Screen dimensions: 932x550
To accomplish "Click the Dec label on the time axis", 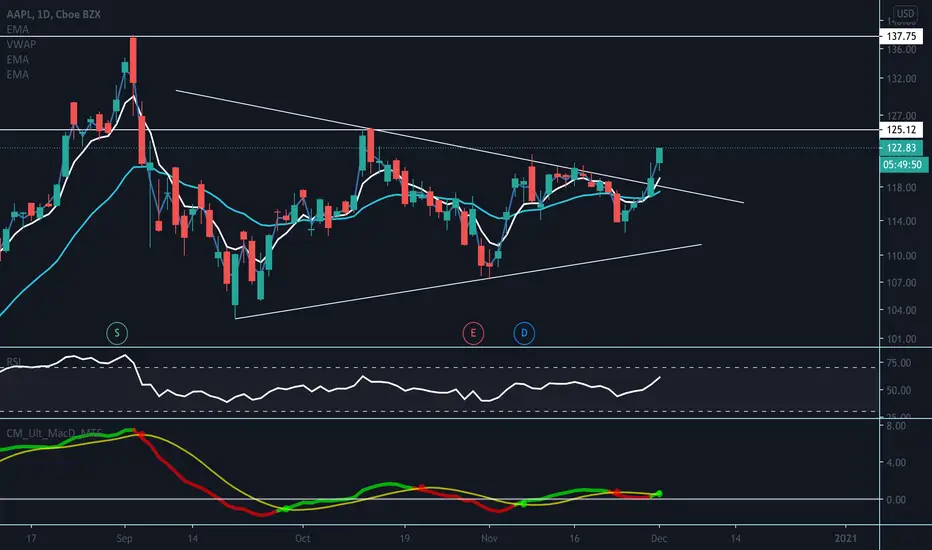I will coord(659,539).
